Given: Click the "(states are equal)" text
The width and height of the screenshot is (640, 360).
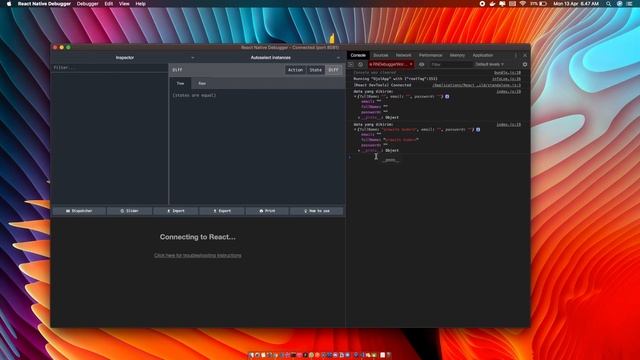Looking at the screenshot, I should [194, 96].
